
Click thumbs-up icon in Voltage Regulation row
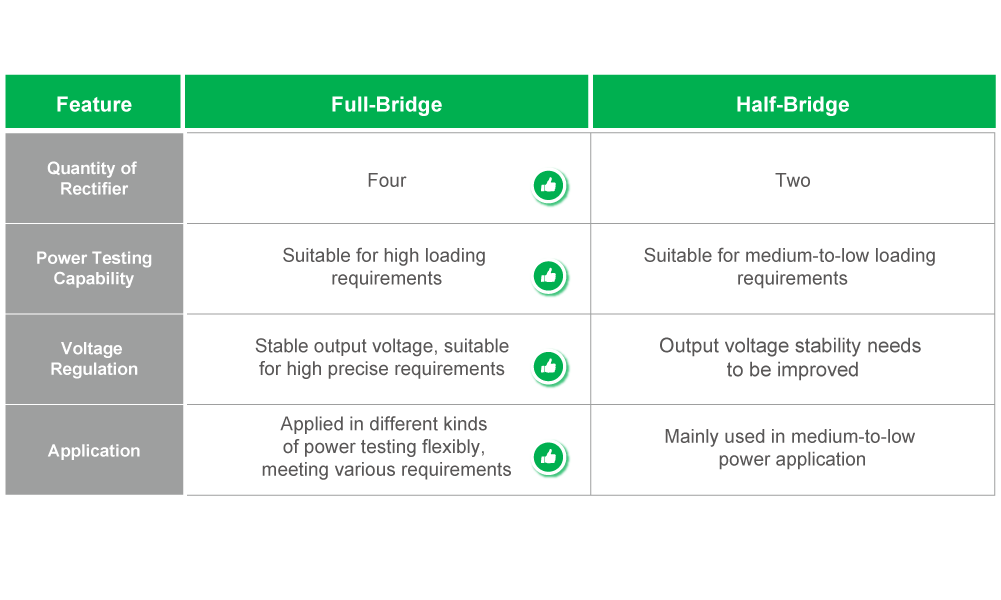[549, 368]
